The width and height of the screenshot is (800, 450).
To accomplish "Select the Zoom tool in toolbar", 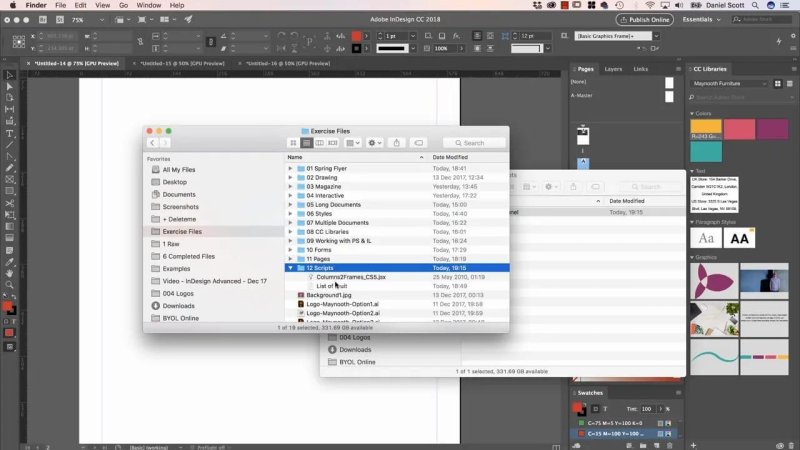I will click(x=10, y=285).
